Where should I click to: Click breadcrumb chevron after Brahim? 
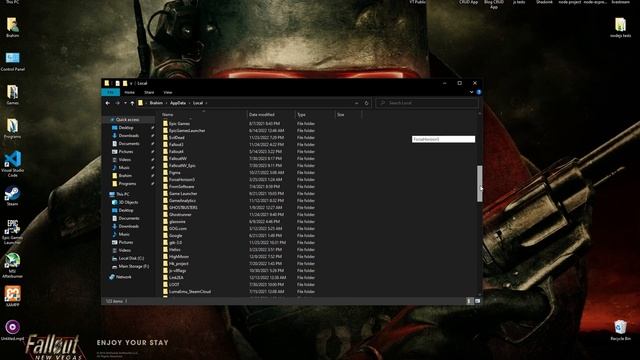[166, 103]
